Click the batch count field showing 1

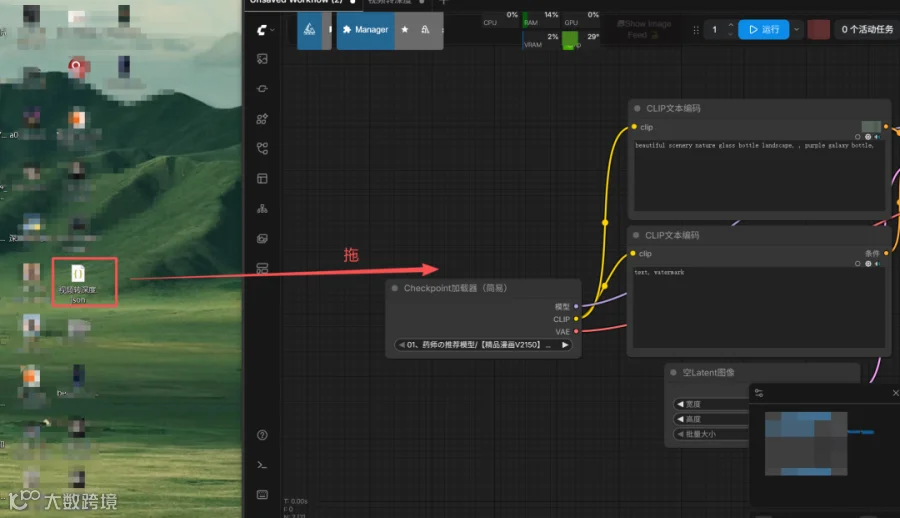[x=715, y=29]
